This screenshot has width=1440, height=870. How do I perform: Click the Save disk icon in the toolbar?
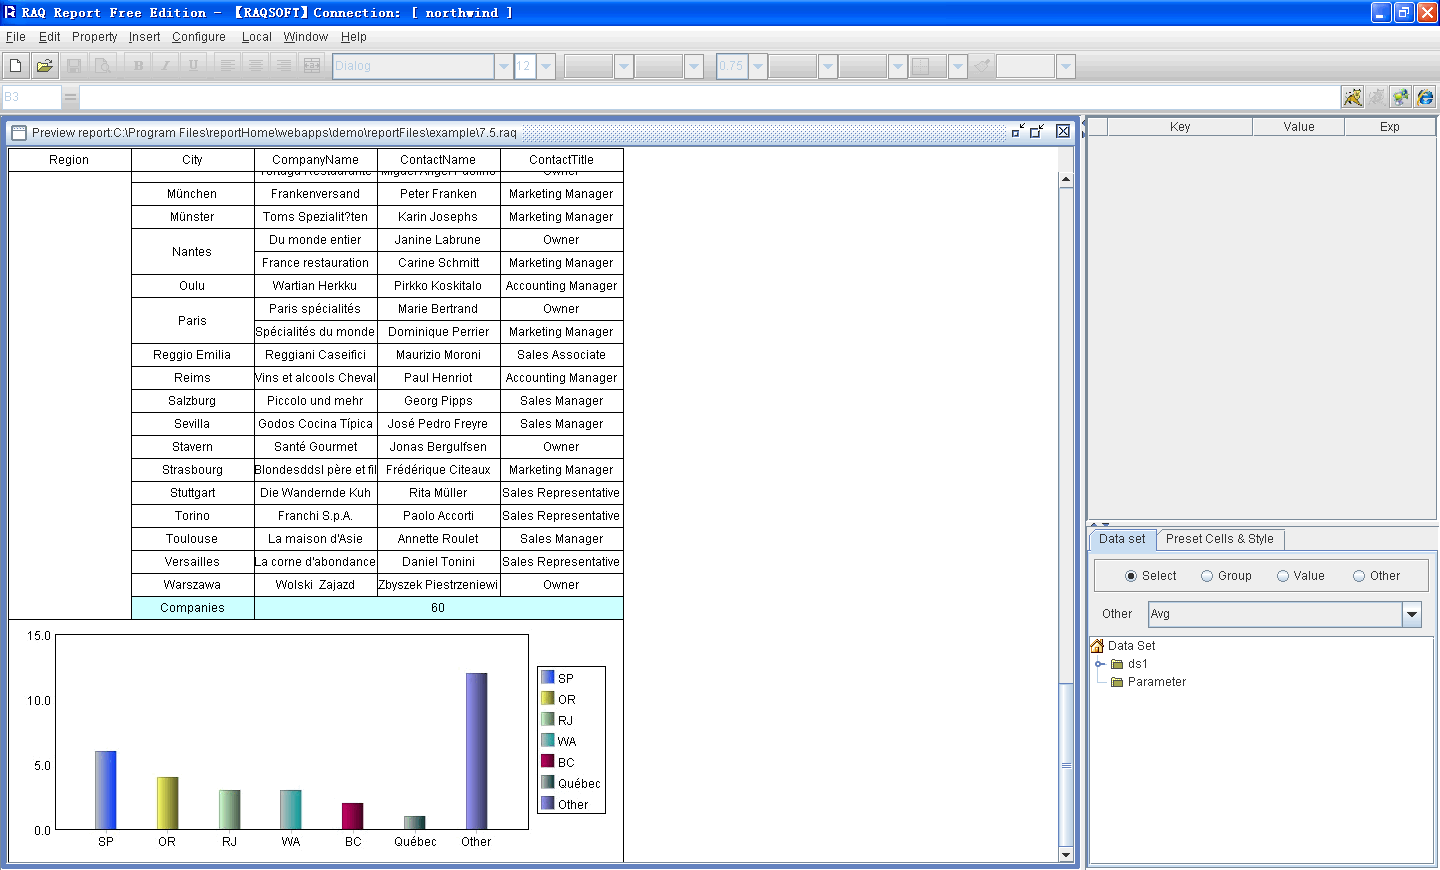click(x=74, y=66)
